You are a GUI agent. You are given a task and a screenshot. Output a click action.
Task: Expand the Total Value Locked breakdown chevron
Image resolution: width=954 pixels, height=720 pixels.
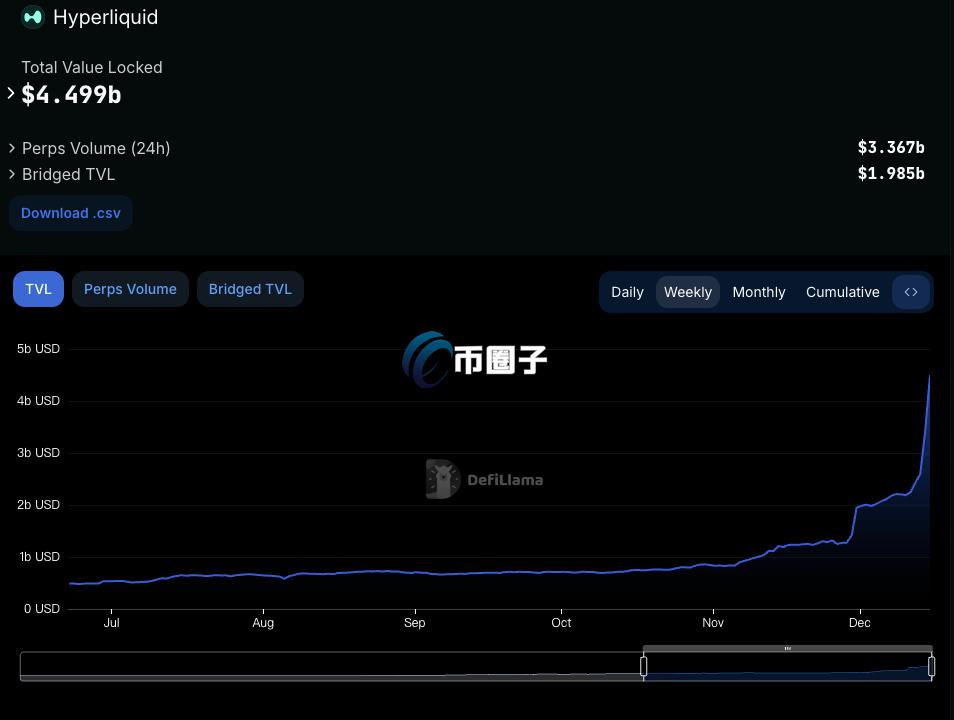pos(10,93)
